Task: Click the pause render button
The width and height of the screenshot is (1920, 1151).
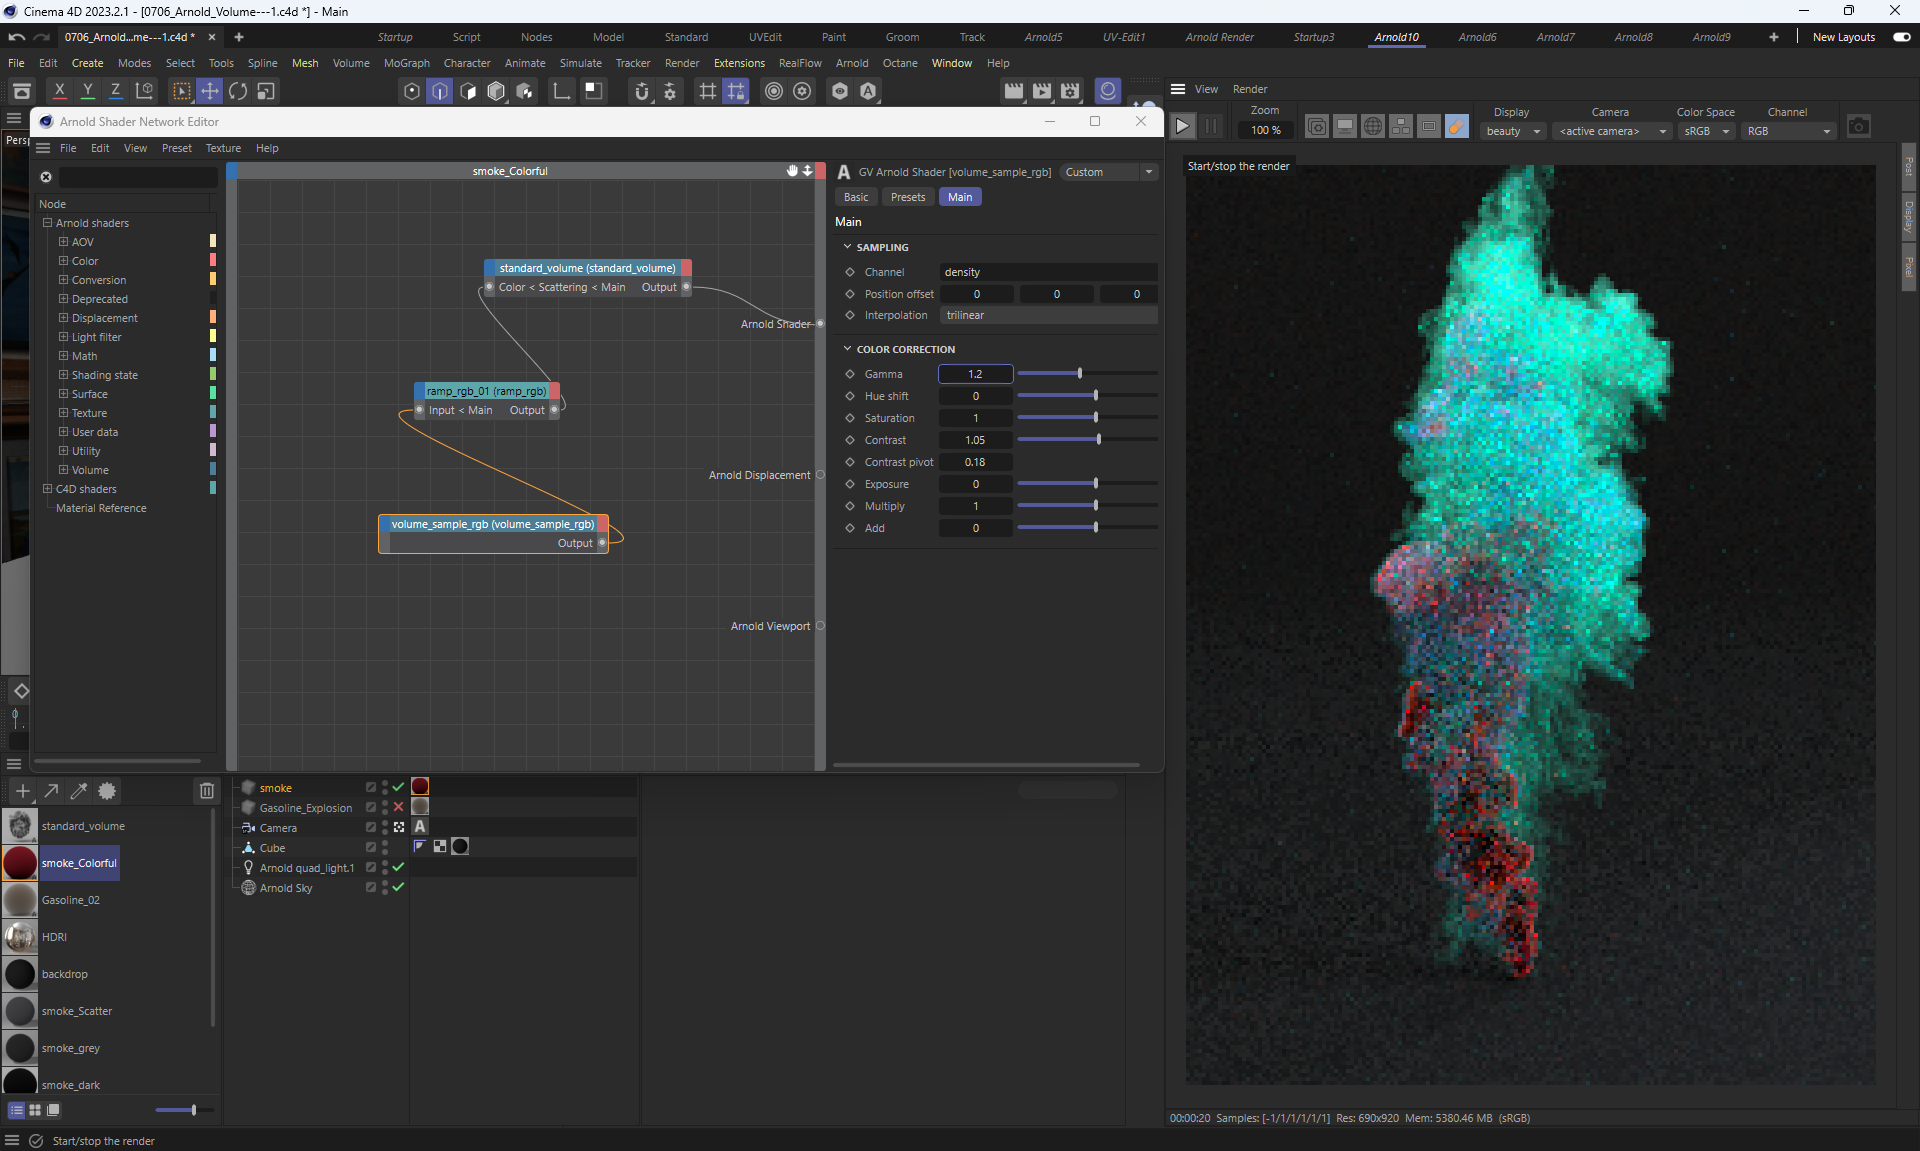Action: [x=1211, y=127]
